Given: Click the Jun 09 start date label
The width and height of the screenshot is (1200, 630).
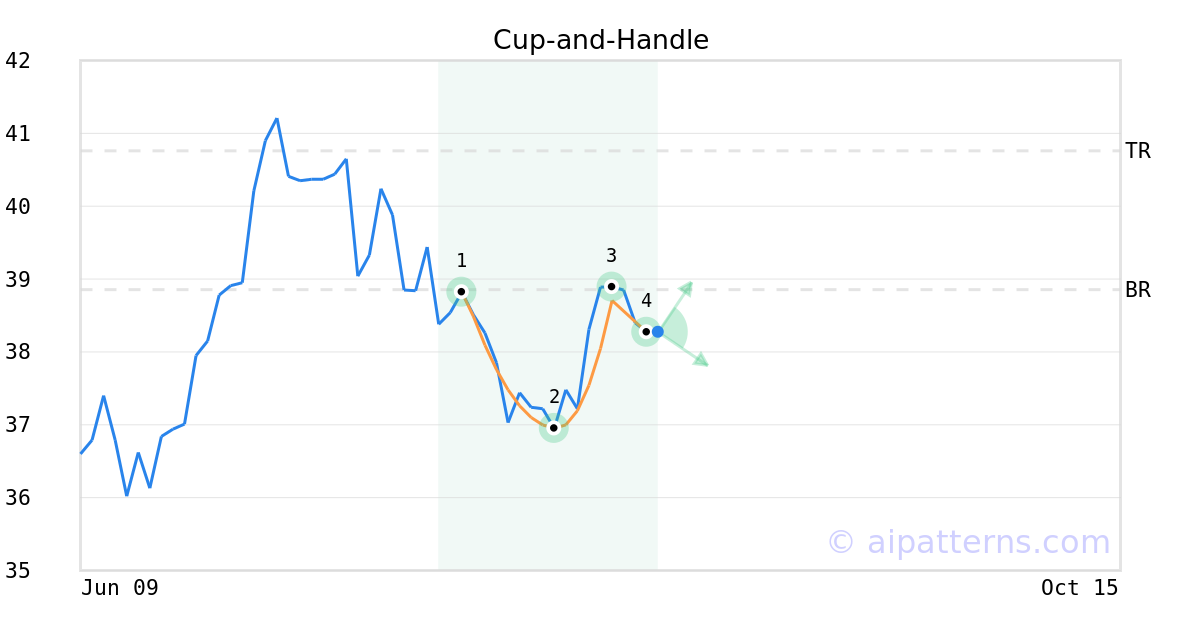Looking at the screenshot, I should pyautogui.click(x=120, y=588).
